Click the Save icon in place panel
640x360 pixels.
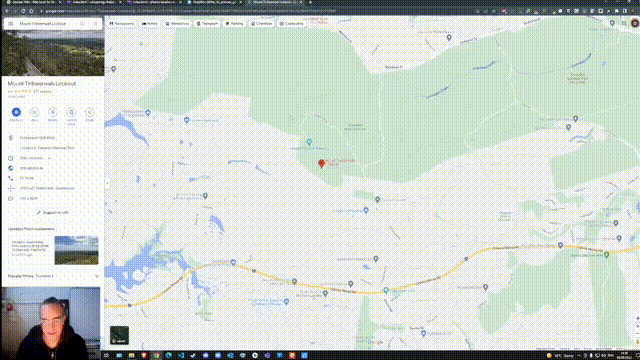pyautogui.click(x=35, y=112)
